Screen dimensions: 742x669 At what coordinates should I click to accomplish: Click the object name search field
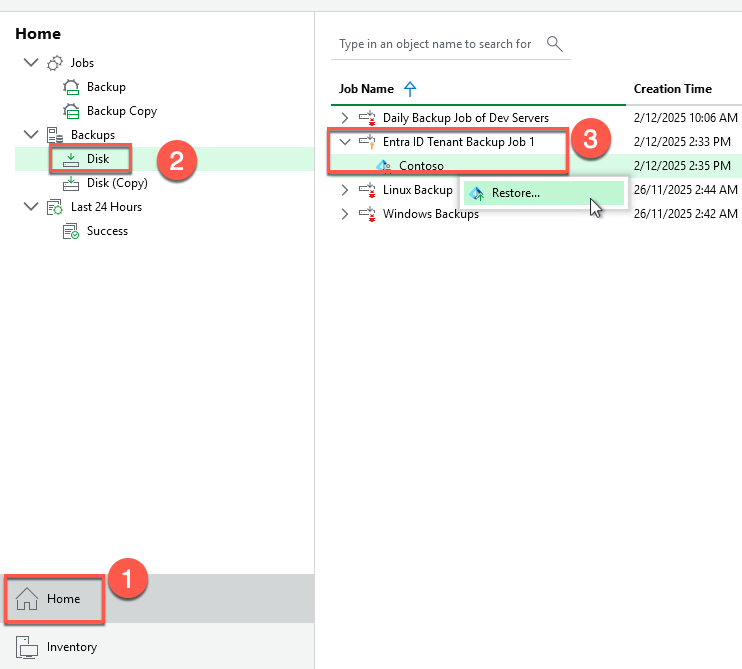(x=436, y=44)
